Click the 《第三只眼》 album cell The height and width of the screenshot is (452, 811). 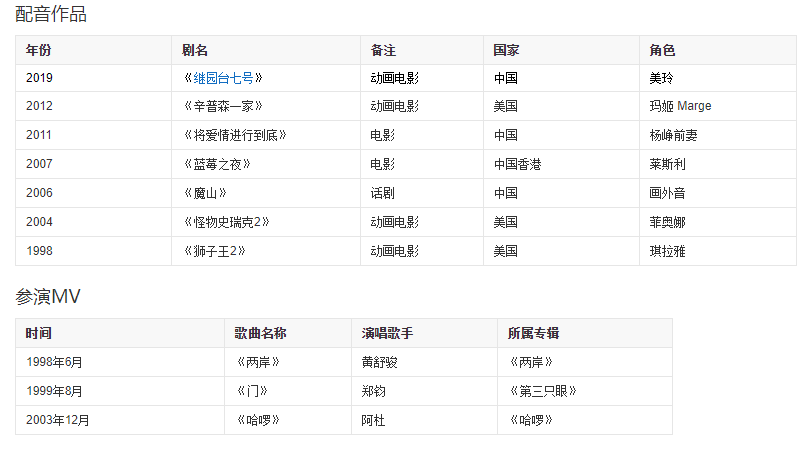pyautogui.click(x=543, y=391)
